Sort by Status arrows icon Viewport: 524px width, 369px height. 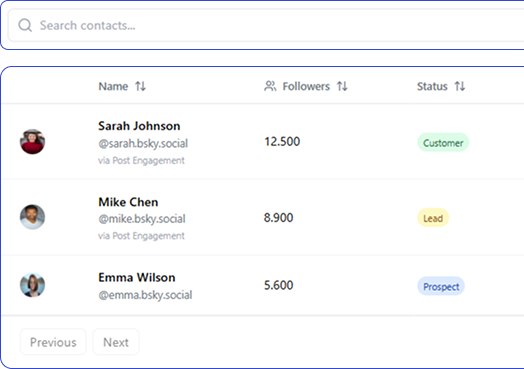click(460, 86)
